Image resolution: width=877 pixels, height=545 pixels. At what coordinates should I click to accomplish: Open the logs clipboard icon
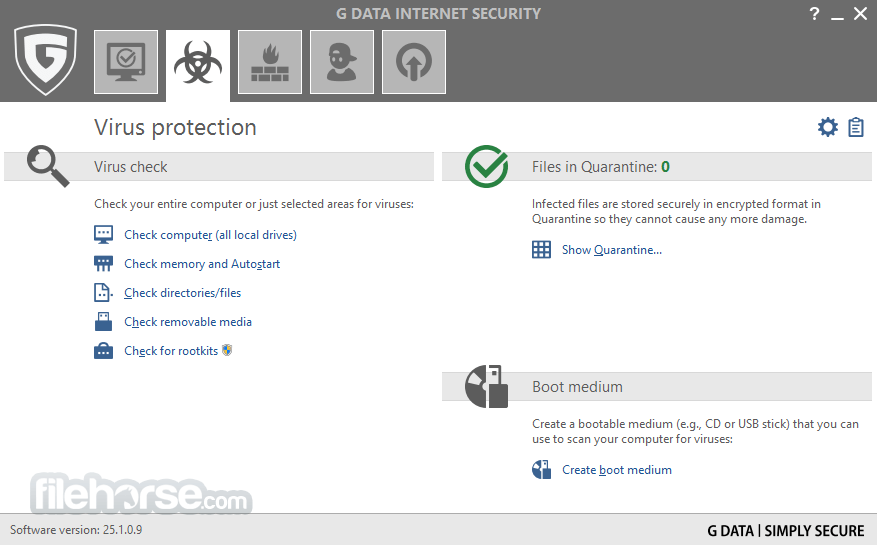tap(856, 127)
